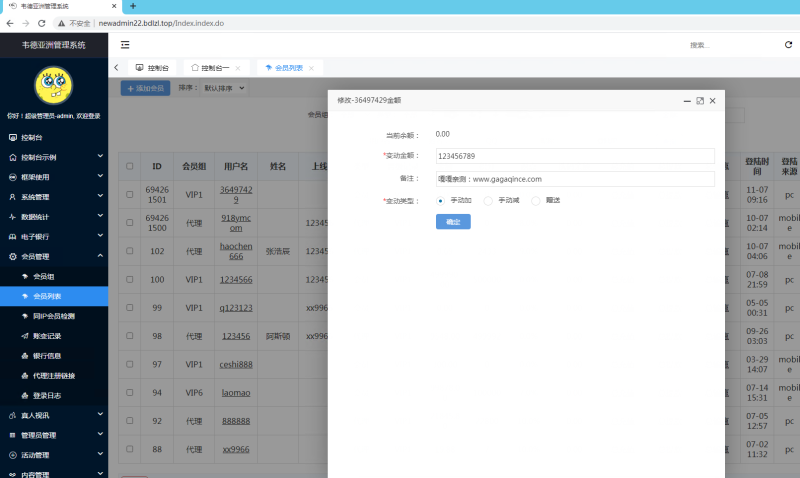
Task: Close the 控制台一 tab with its x
Action: point(238,68)
